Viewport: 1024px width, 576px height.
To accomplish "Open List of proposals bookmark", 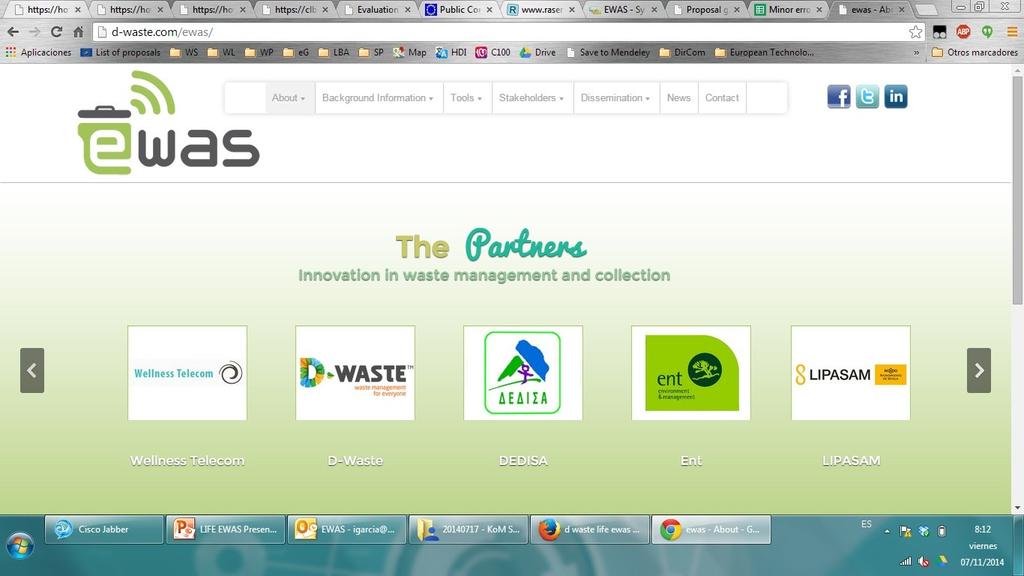I will click(x=121, y=52).
